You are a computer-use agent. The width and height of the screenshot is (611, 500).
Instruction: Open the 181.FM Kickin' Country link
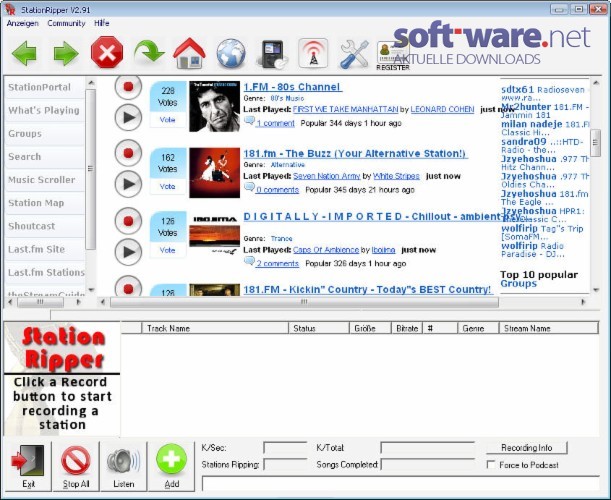point(367,290)
